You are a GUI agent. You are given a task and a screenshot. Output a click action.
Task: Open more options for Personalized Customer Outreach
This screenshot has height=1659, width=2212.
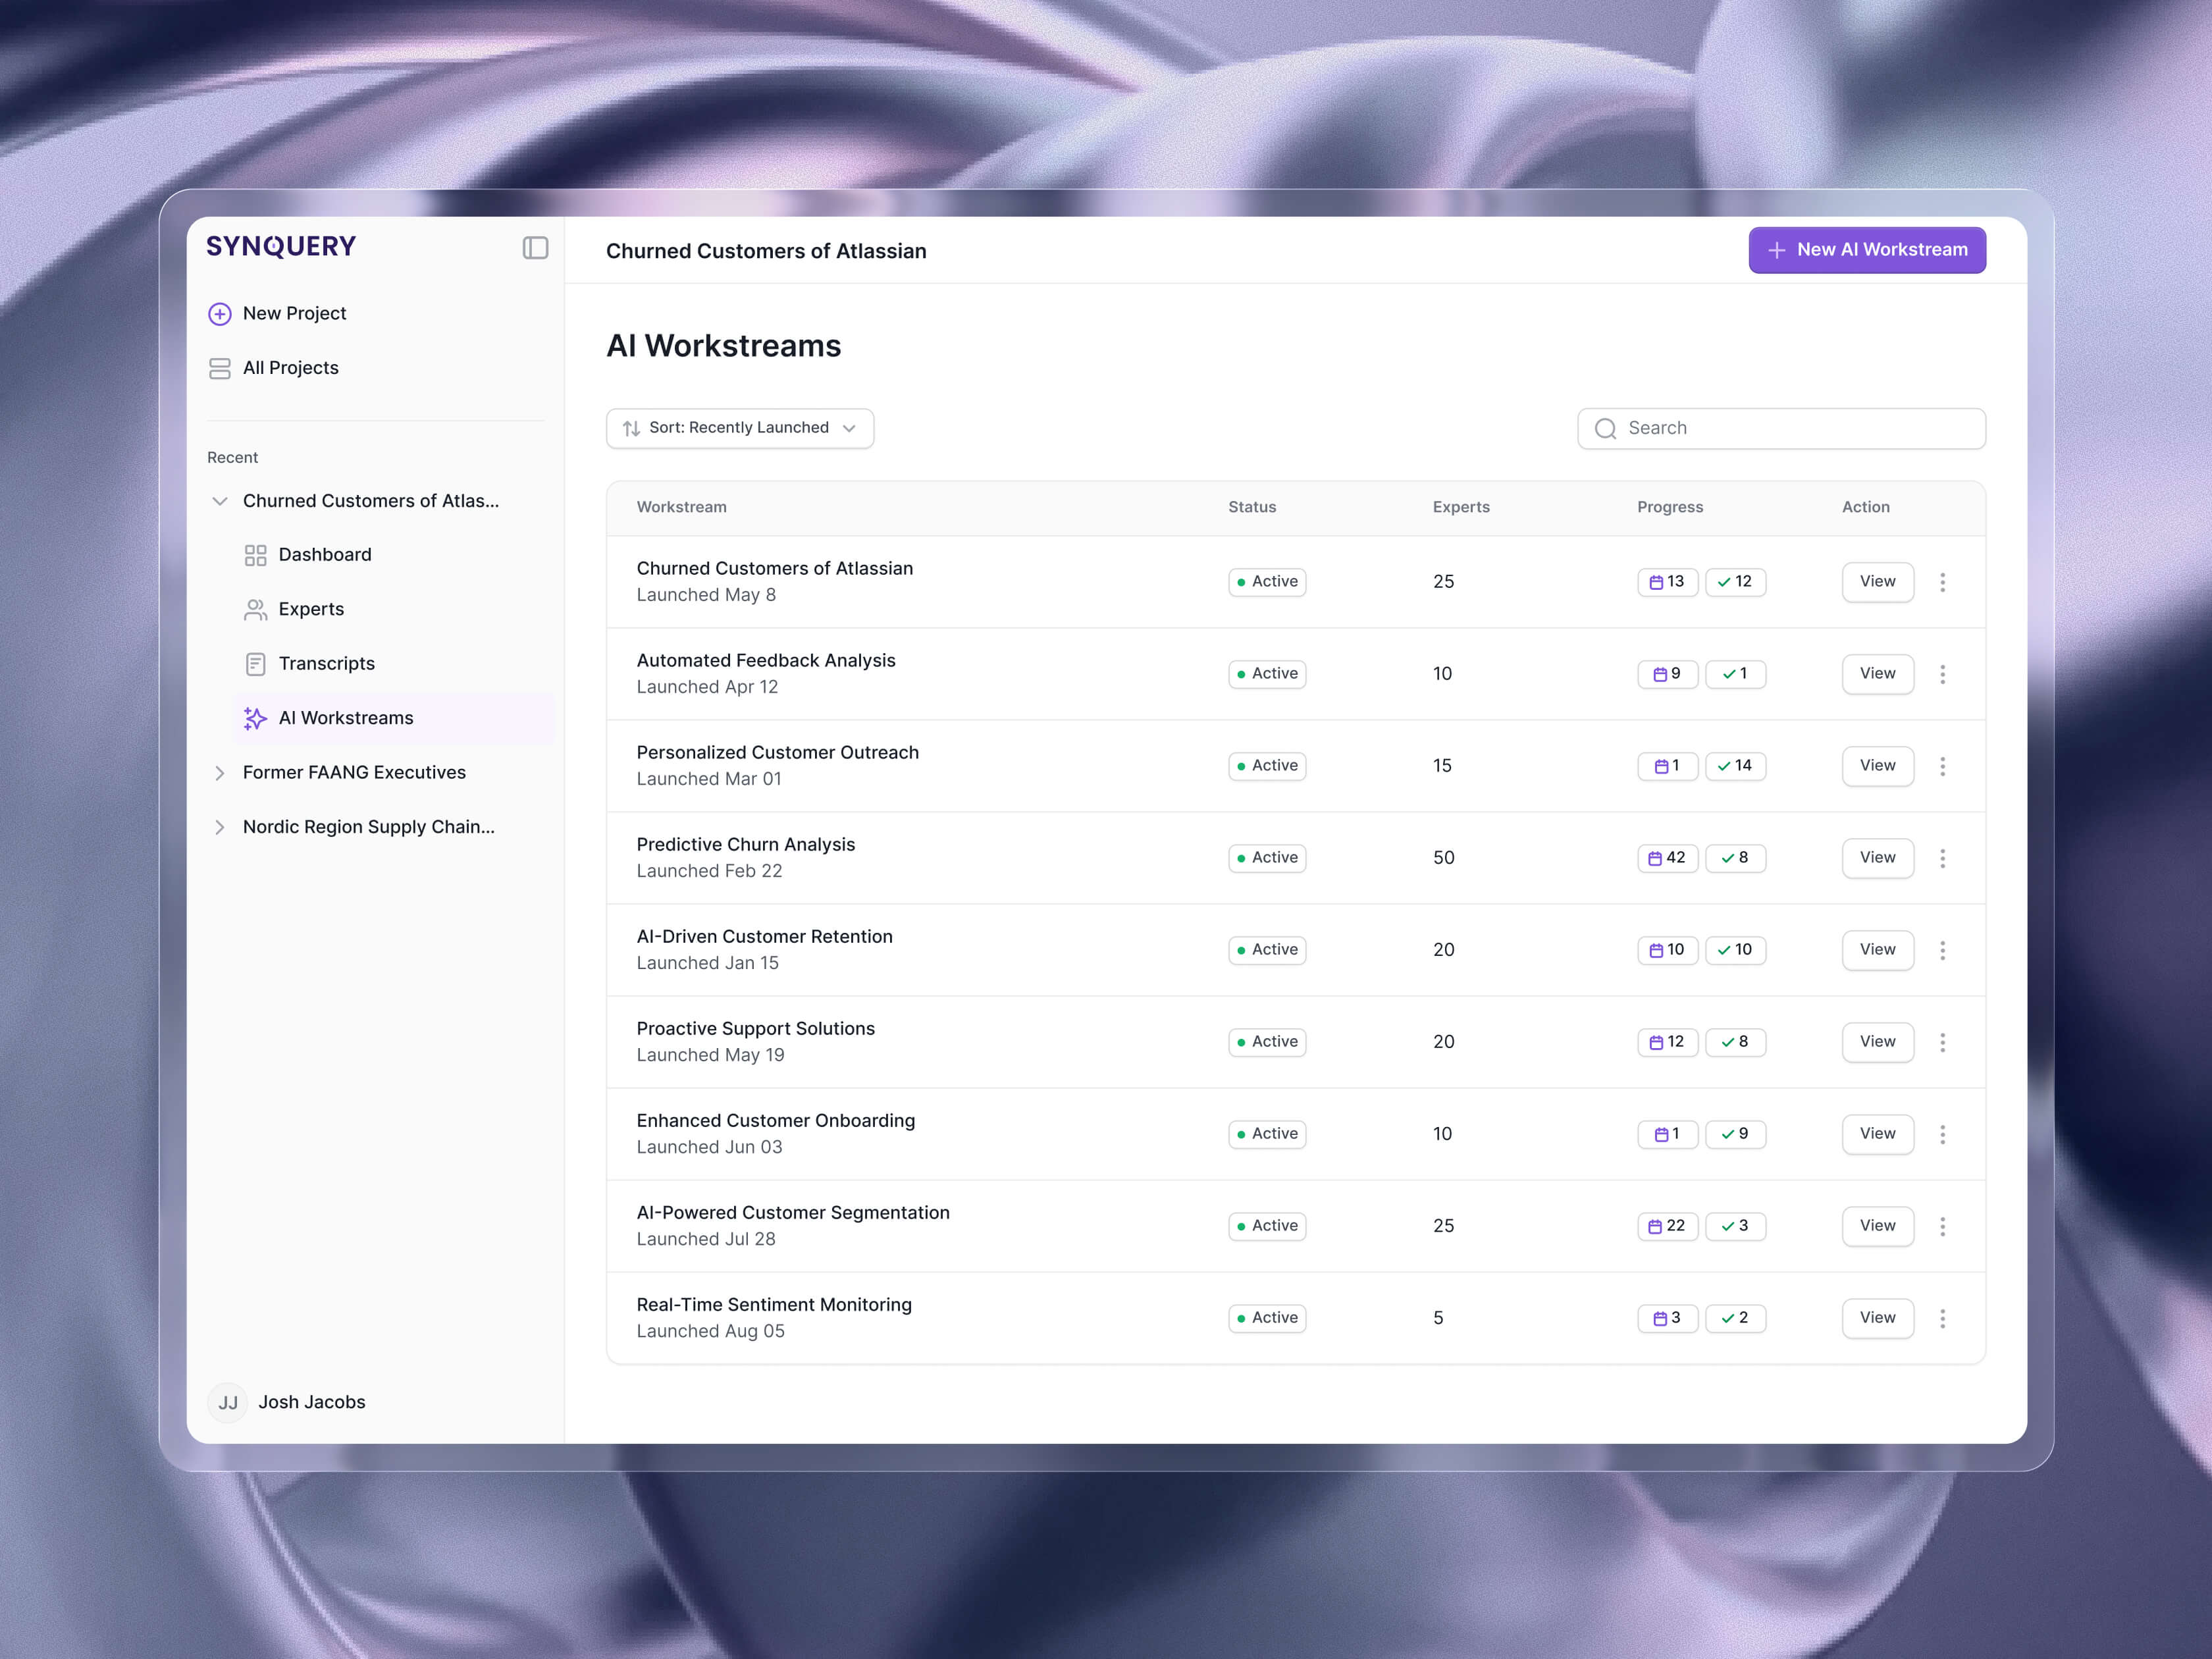(1943, 766)
